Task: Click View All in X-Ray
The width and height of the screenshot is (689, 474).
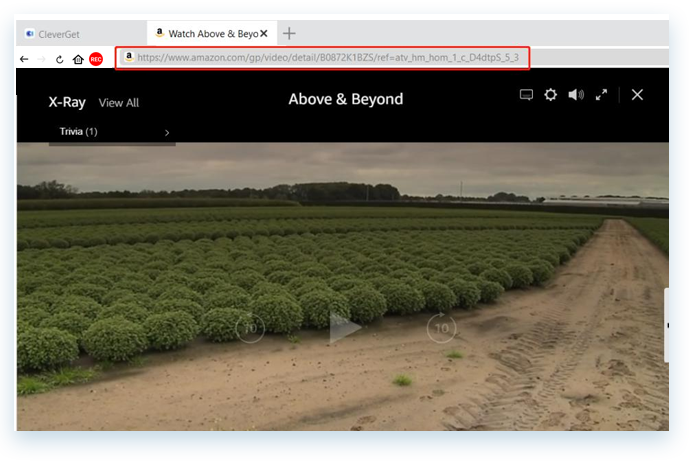Action: tap(119, 103)
